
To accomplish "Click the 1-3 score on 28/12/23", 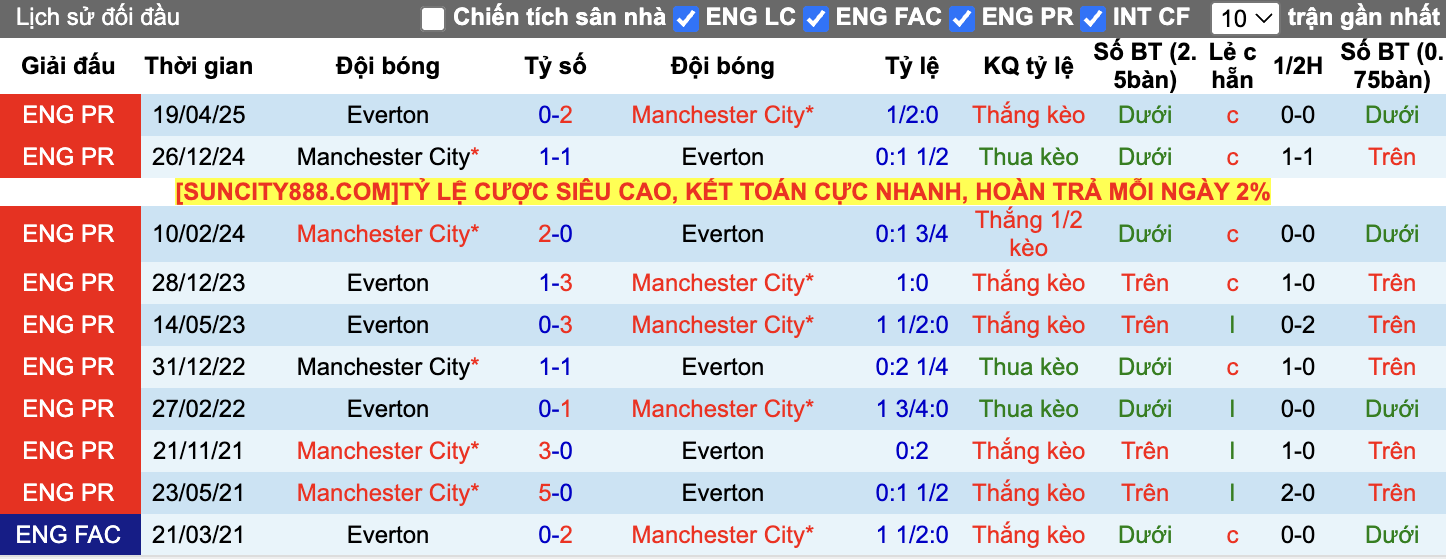I will (555, 283).
